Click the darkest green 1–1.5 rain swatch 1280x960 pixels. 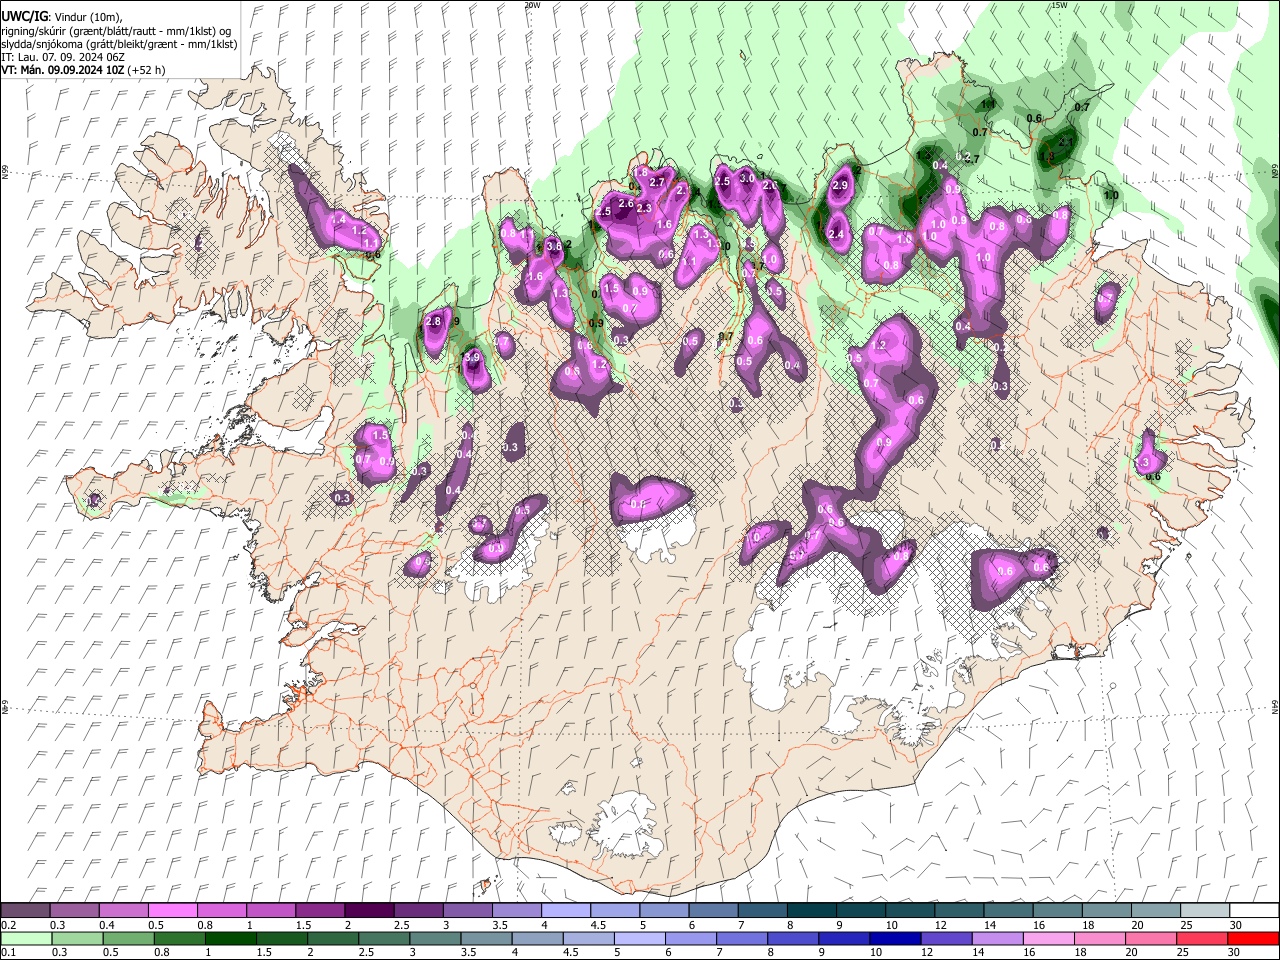coord(230,938)
